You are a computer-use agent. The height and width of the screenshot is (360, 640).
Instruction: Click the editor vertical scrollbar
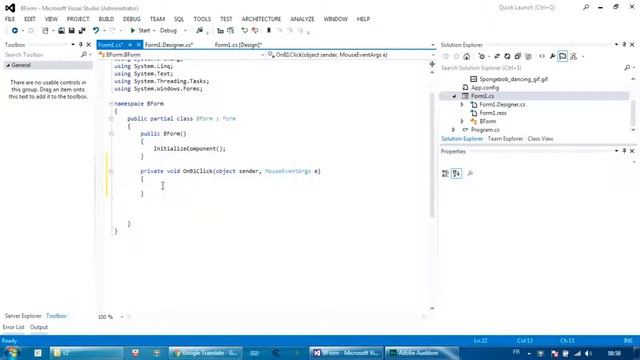click(x=432, y=155)
